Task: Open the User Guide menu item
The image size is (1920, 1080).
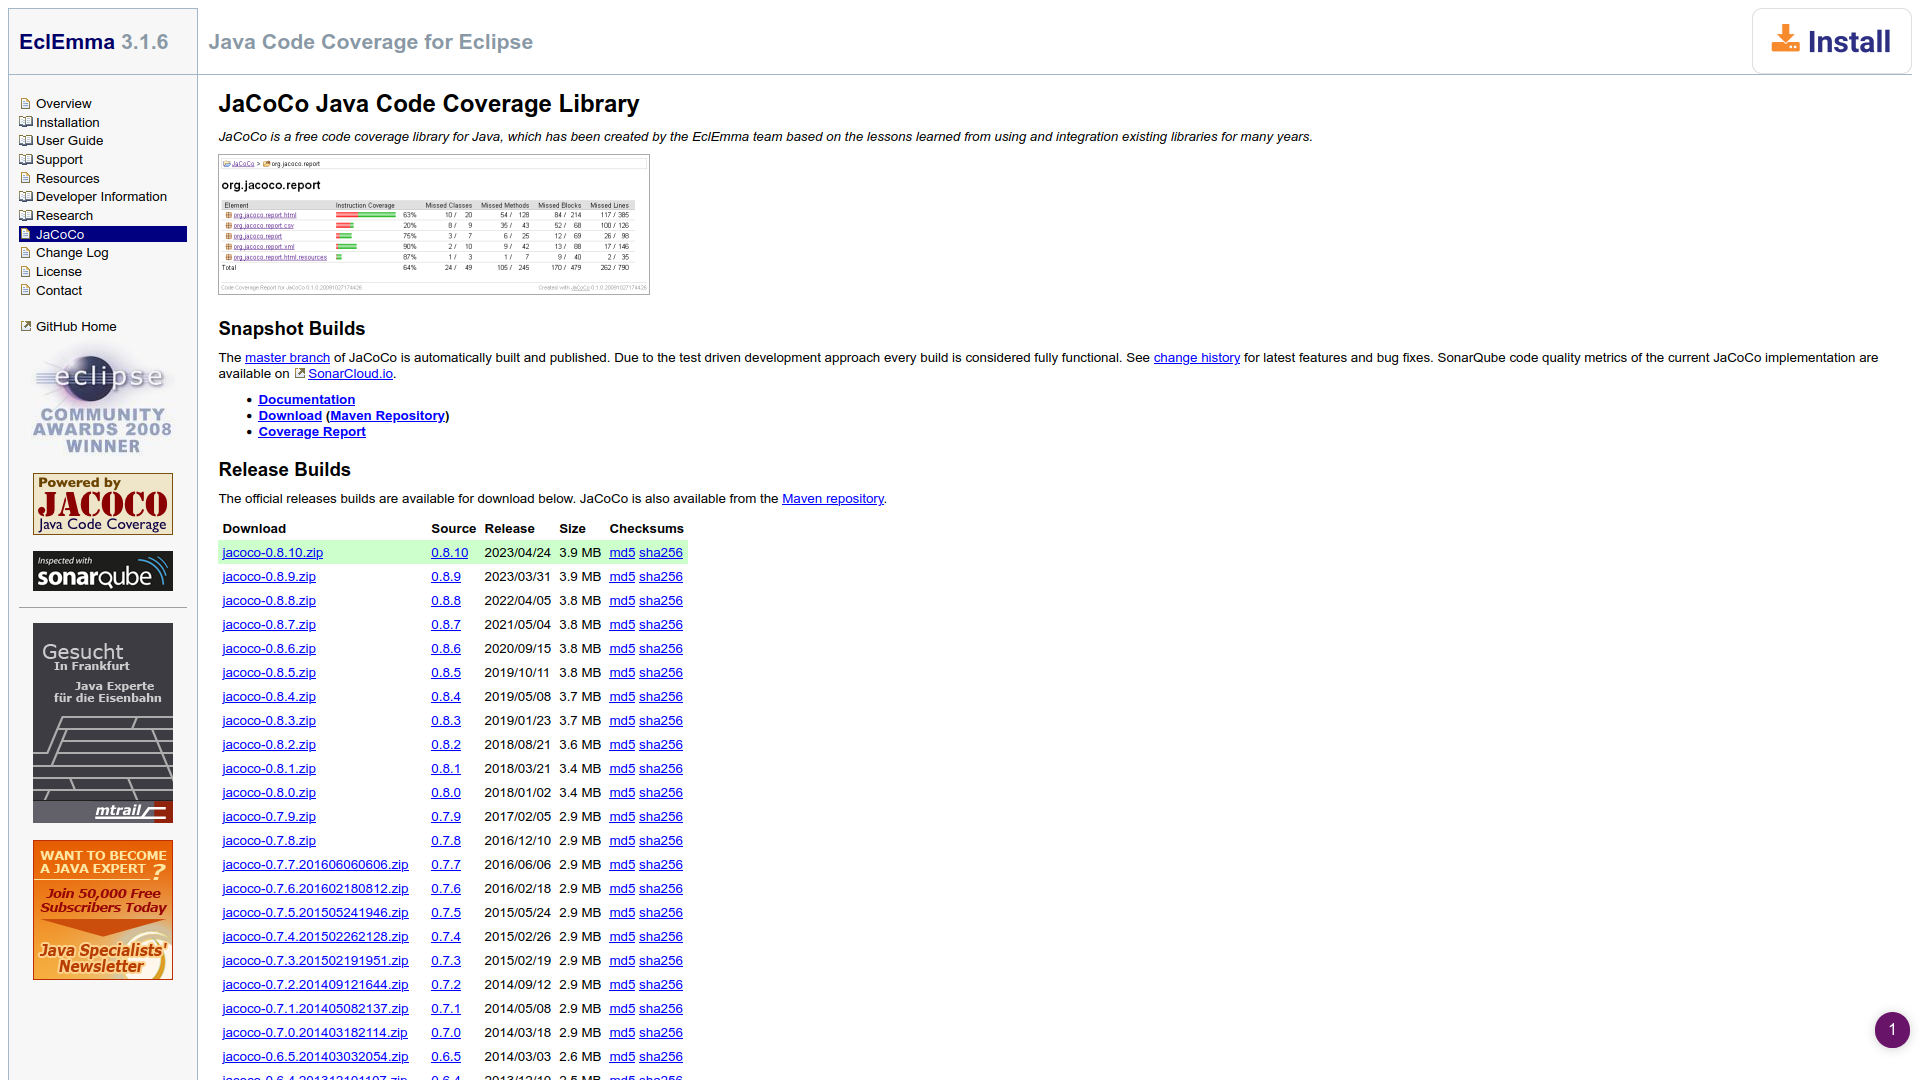Action: [x=69, y=141]
